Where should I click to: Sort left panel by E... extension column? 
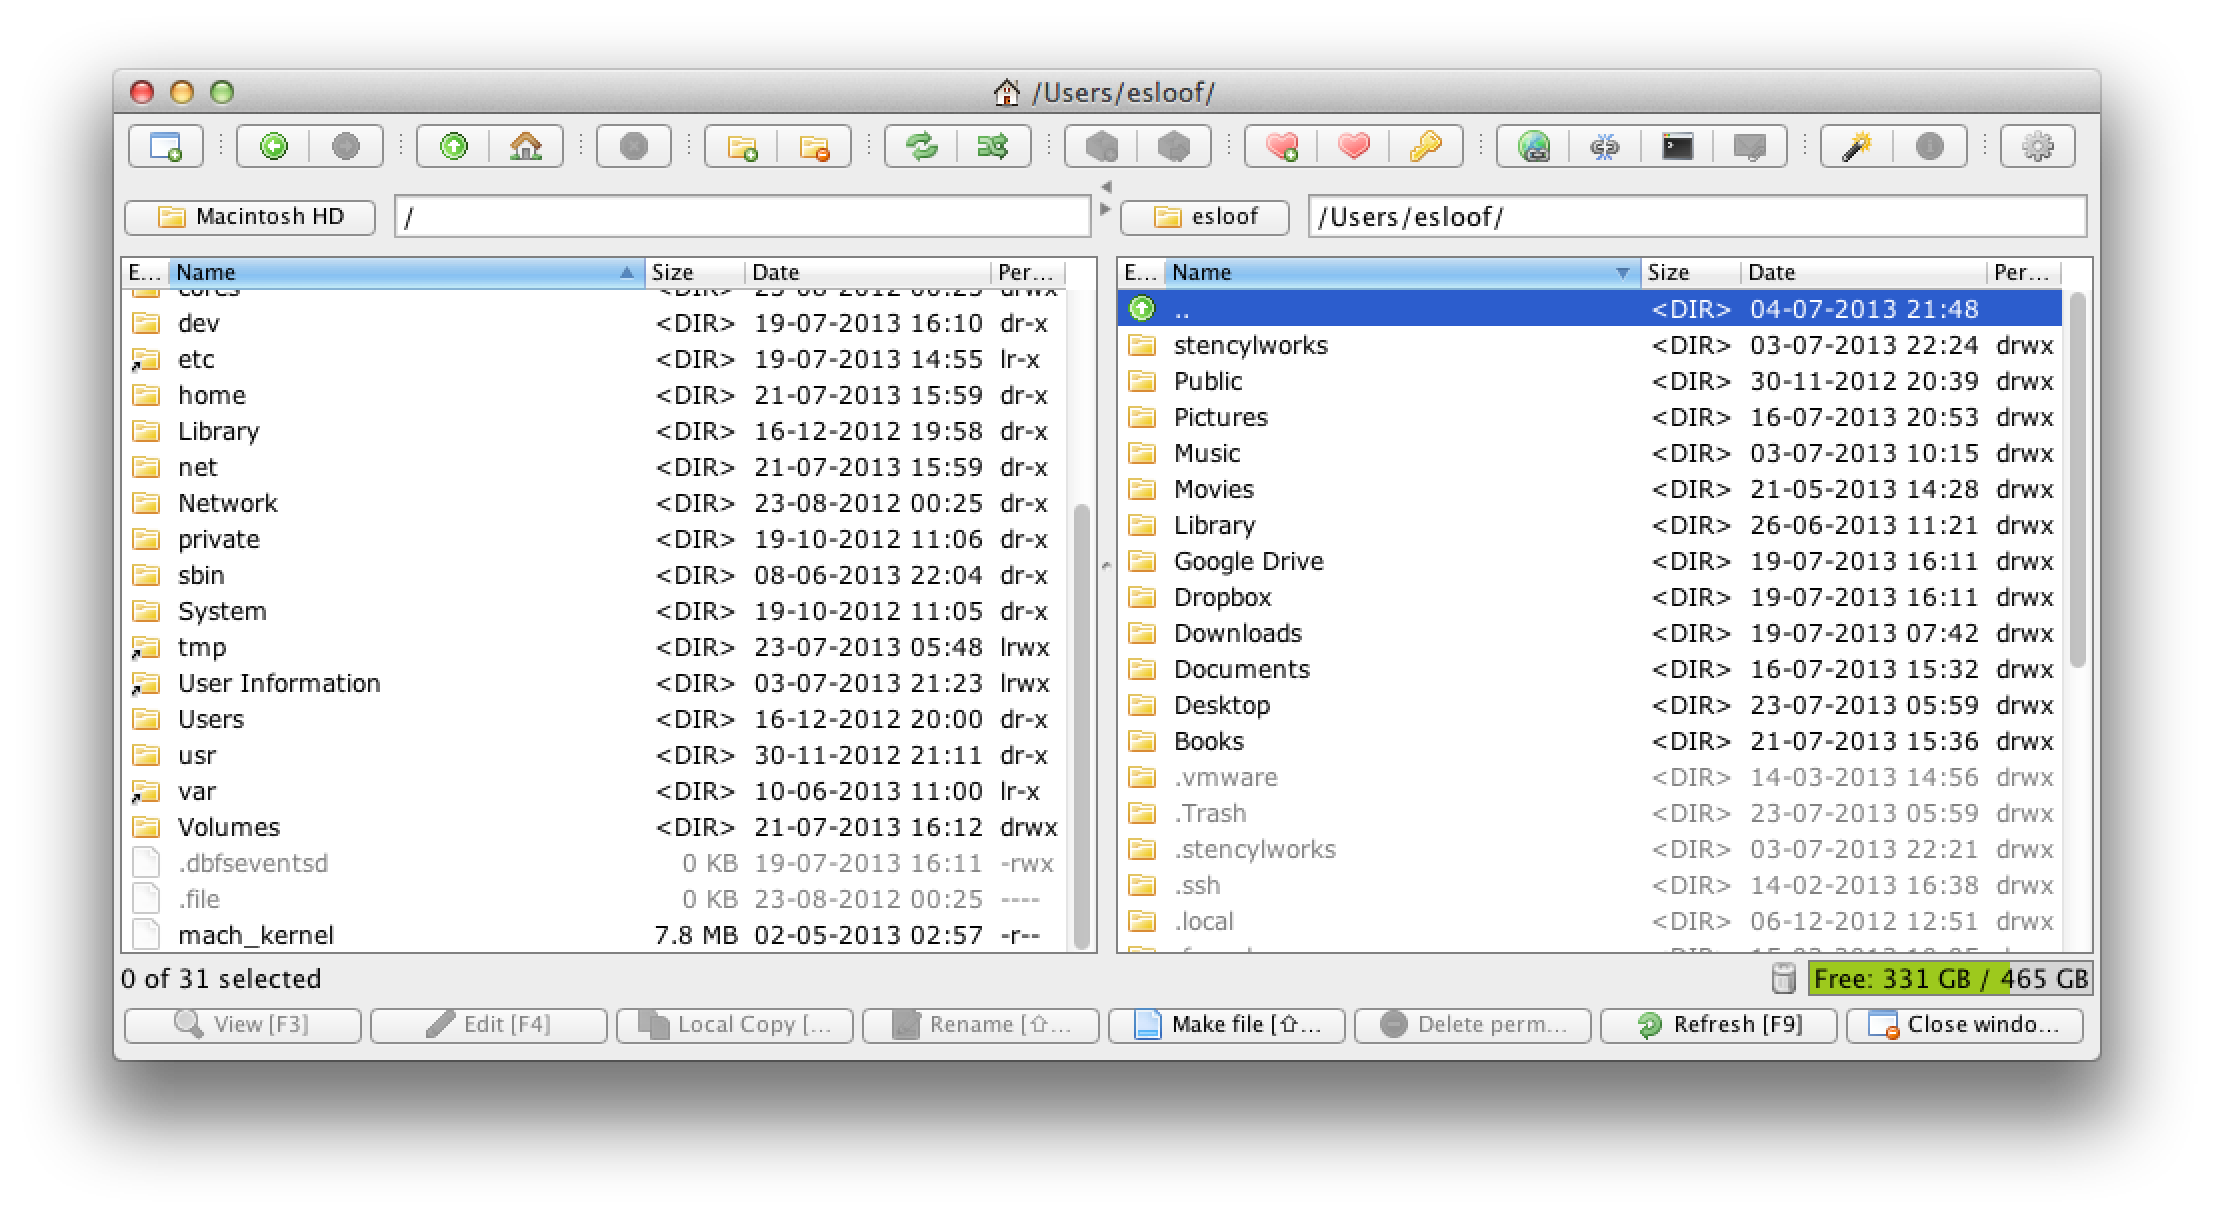145,272
